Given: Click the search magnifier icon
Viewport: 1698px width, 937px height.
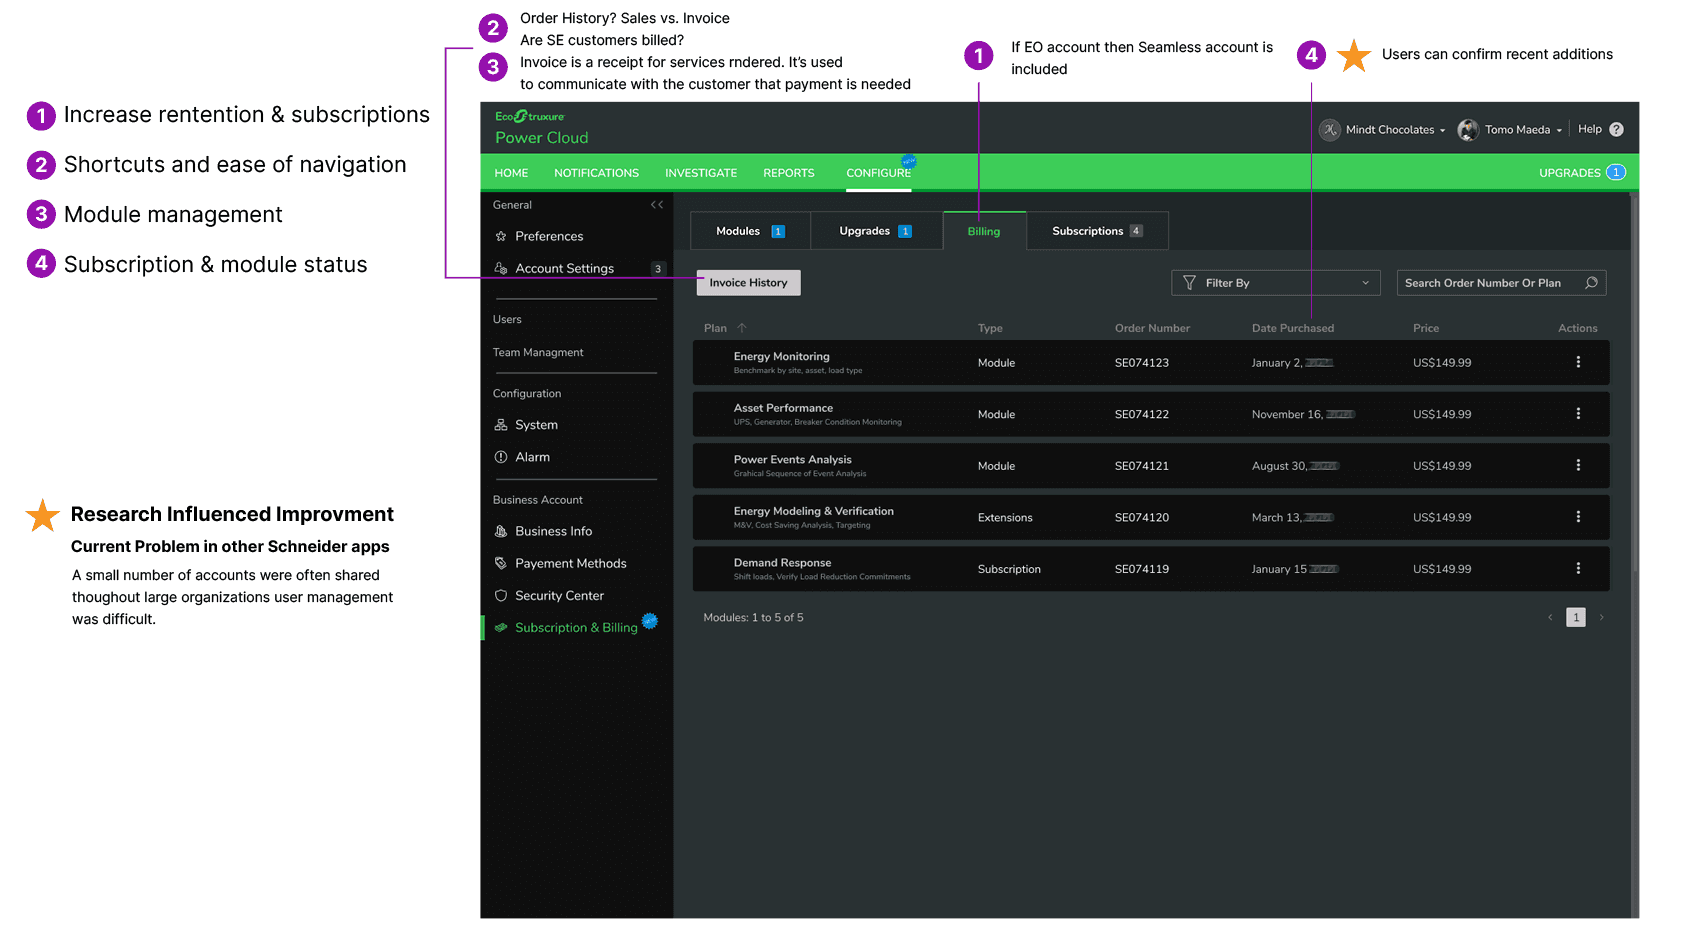Looking at the screenshot, I should click(x=1591, y=283).
